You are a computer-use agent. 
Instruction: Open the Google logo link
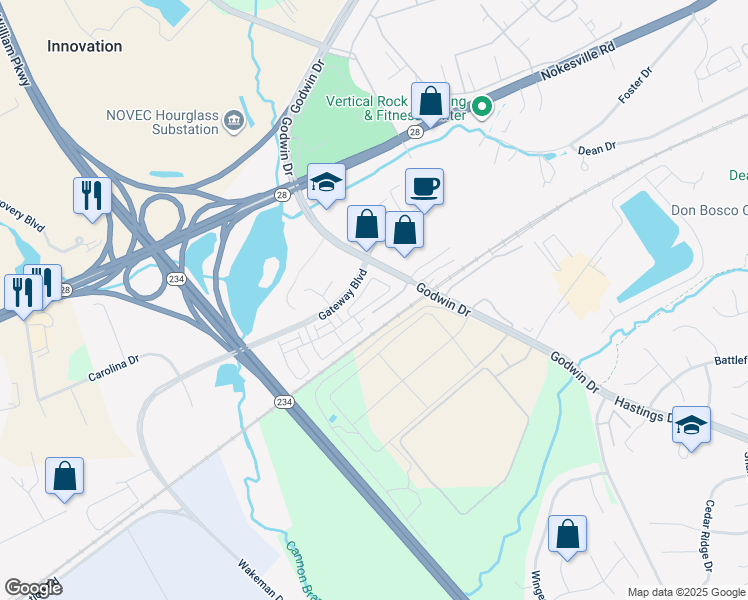33,588
